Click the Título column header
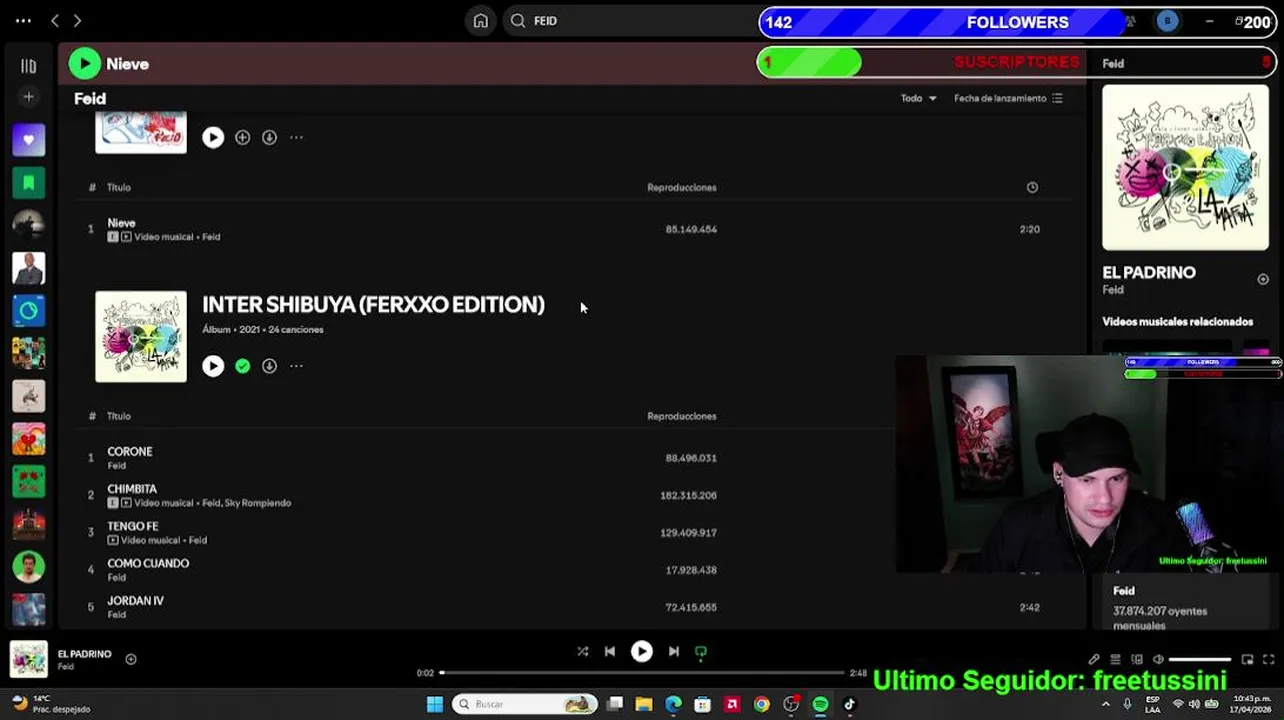 point(119,187)
